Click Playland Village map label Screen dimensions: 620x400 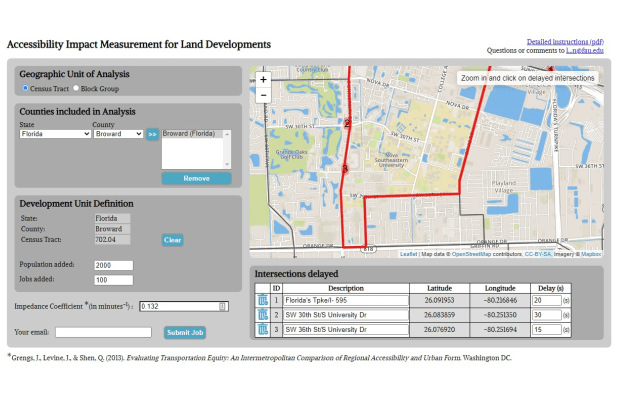click(503, 187)
